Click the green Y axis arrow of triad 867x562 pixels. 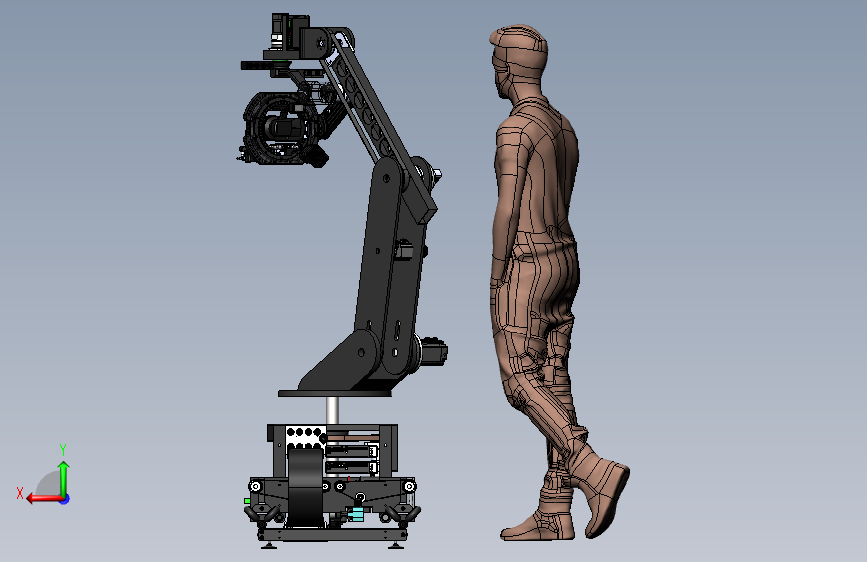tap(64, 479)
